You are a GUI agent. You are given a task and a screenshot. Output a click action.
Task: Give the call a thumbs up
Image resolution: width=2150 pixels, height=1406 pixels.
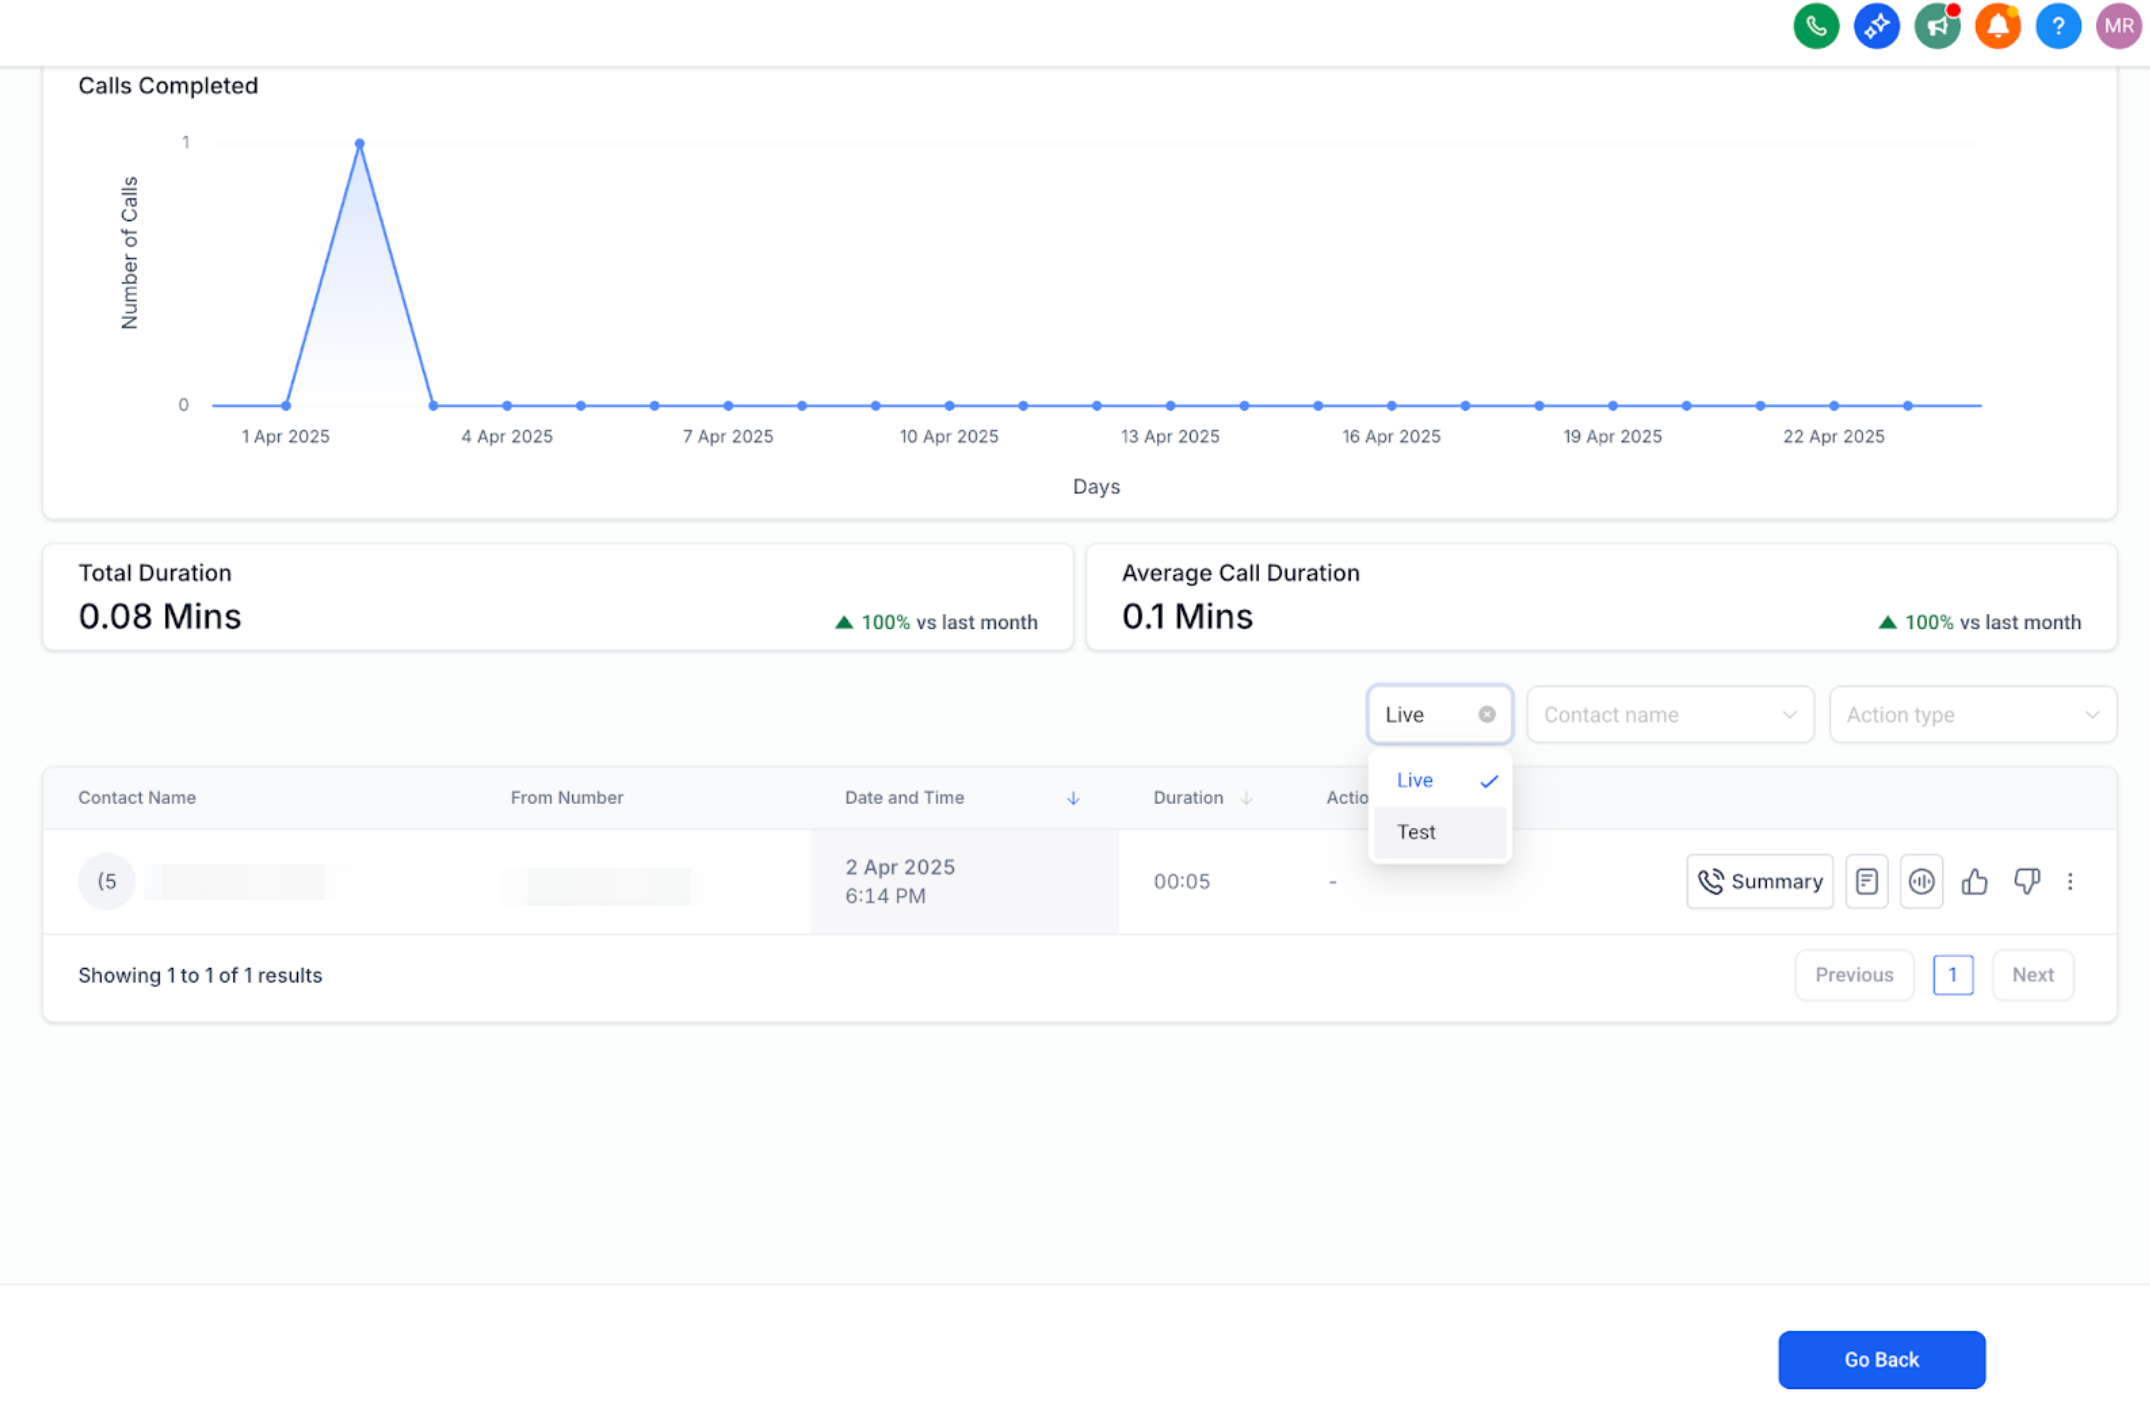click(x=1974, y=881)
